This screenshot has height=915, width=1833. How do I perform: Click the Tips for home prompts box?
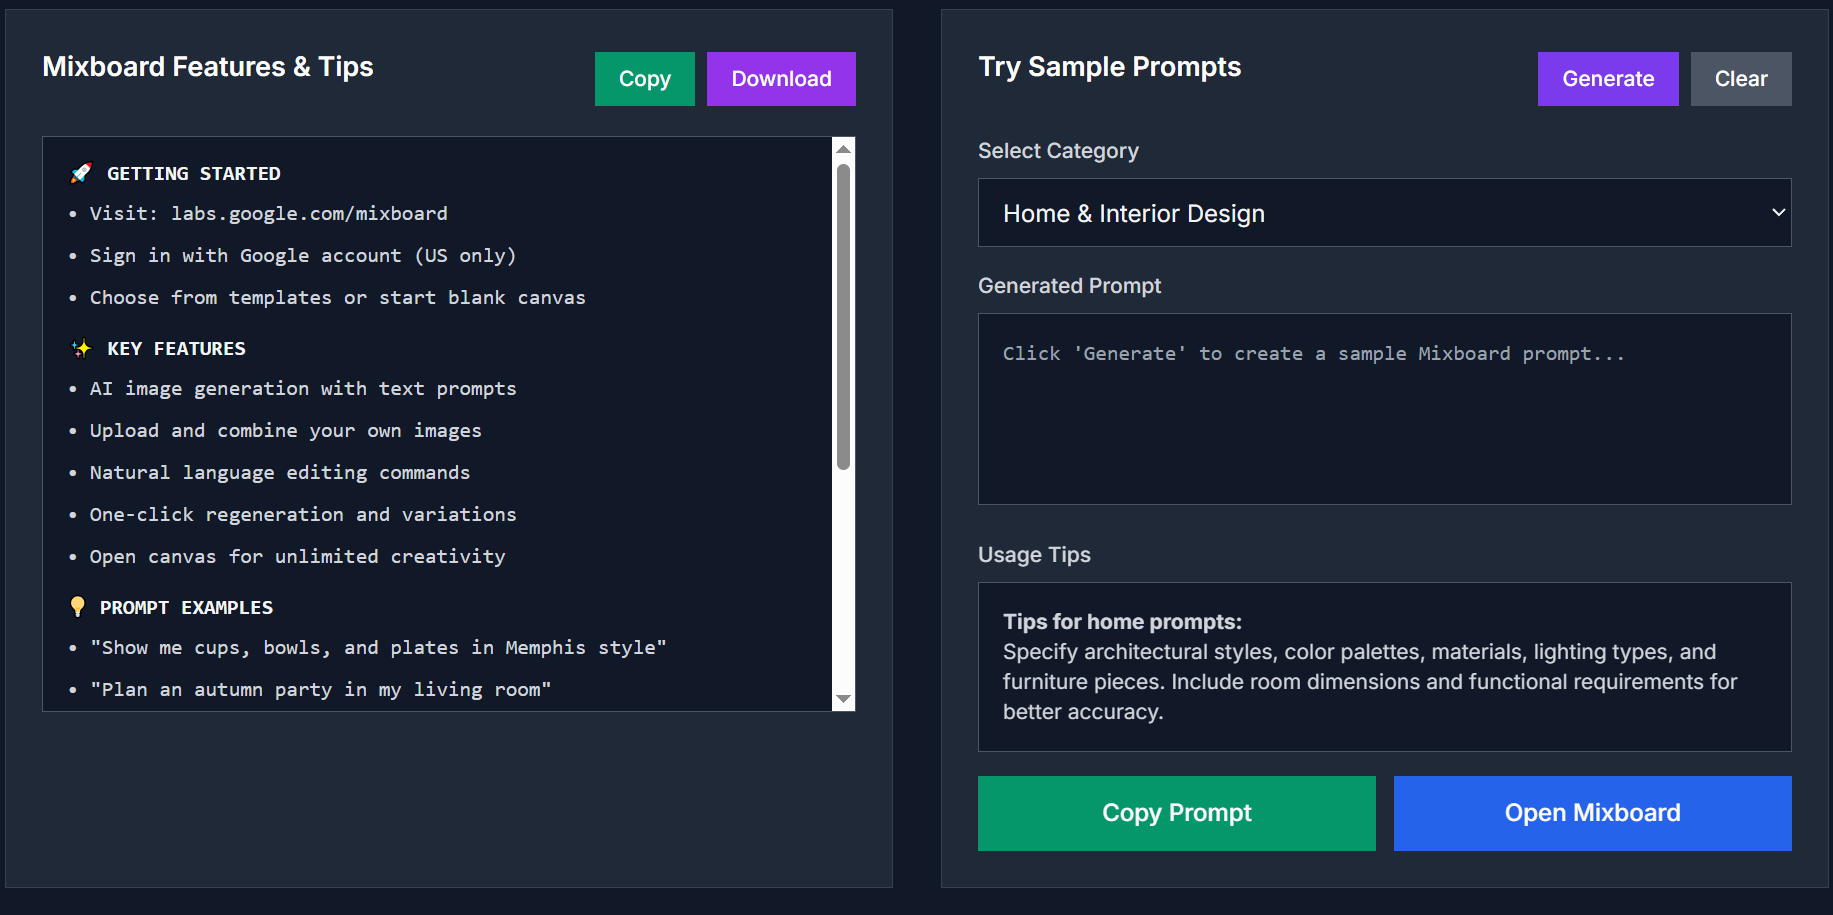(x=1384, y=667)
